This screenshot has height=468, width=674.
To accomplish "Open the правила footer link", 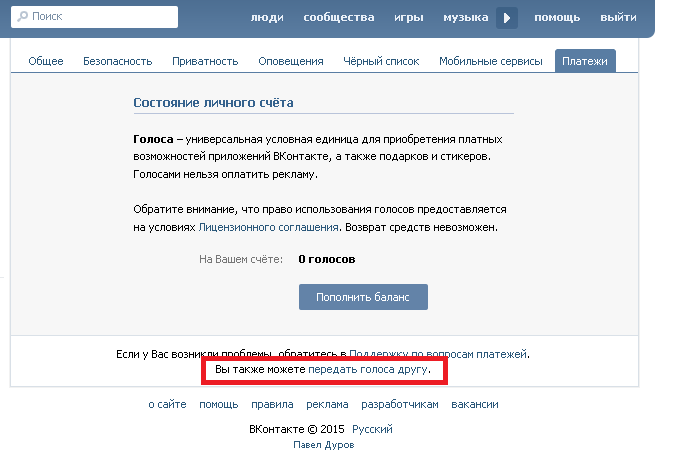I will [272, 404].
